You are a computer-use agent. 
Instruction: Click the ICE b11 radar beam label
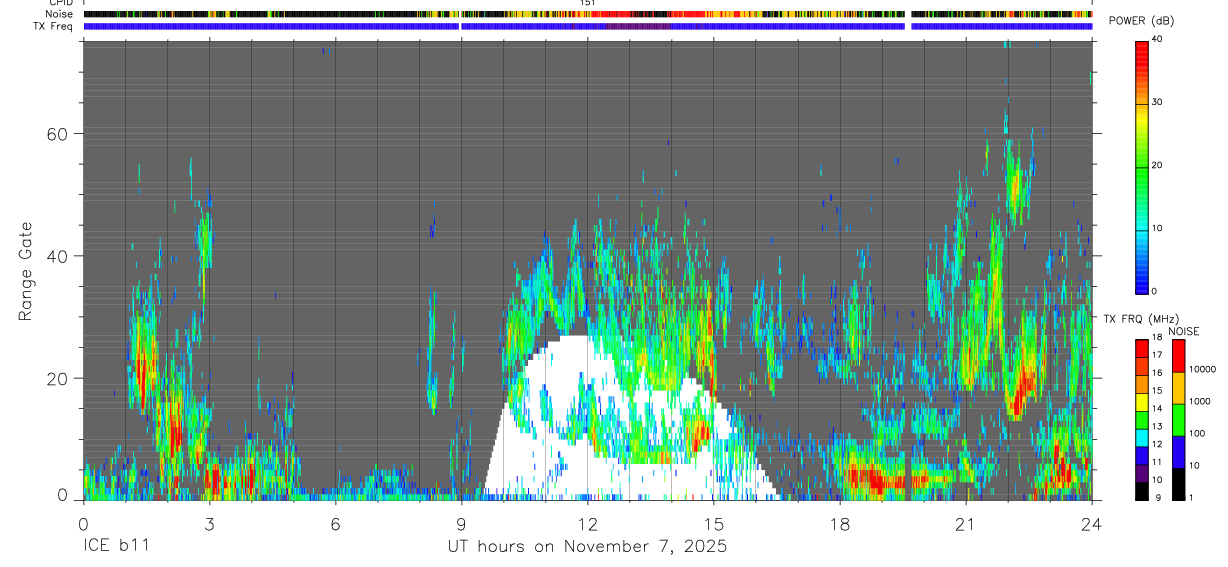coord(119,547)
